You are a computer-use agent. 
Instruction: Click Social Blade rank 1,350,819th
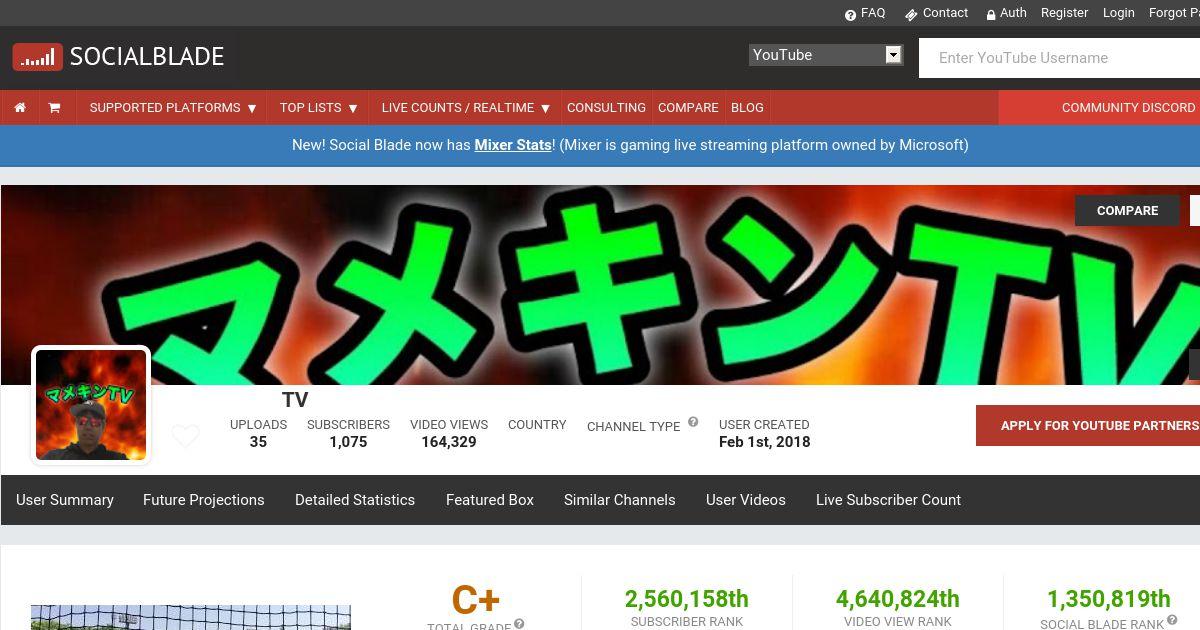click(x=1109, y=599)
